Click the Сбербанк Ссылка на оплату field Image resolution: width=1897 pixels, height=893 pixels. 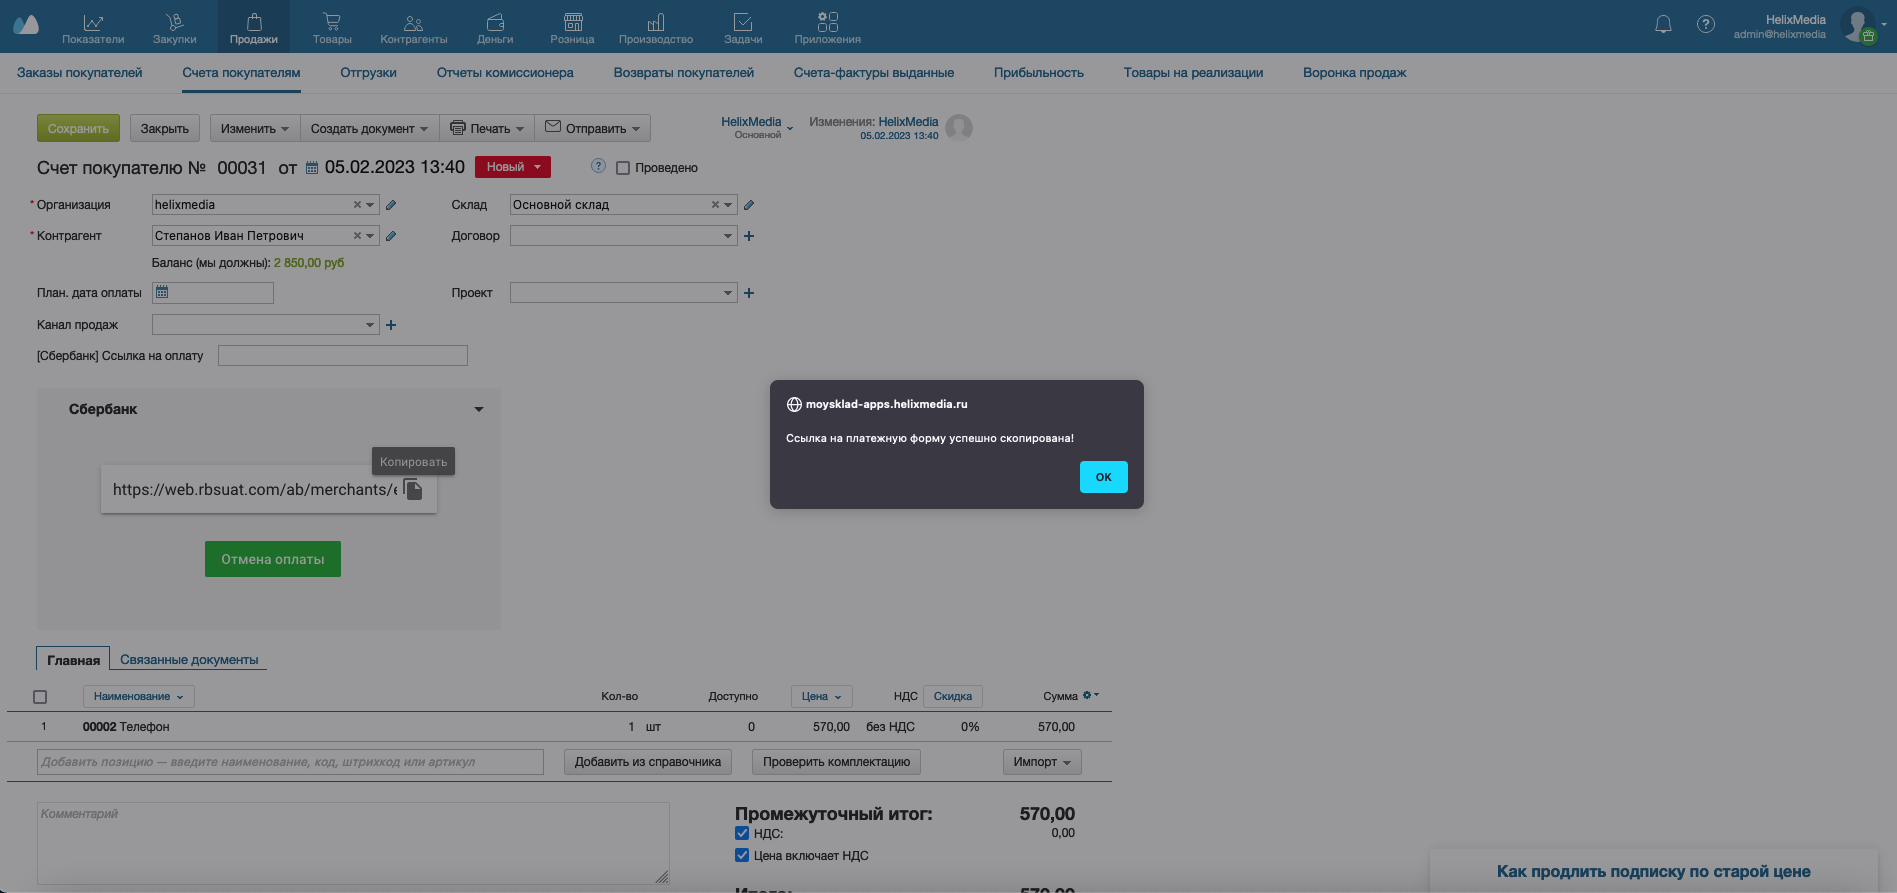[x=343, y=356]
